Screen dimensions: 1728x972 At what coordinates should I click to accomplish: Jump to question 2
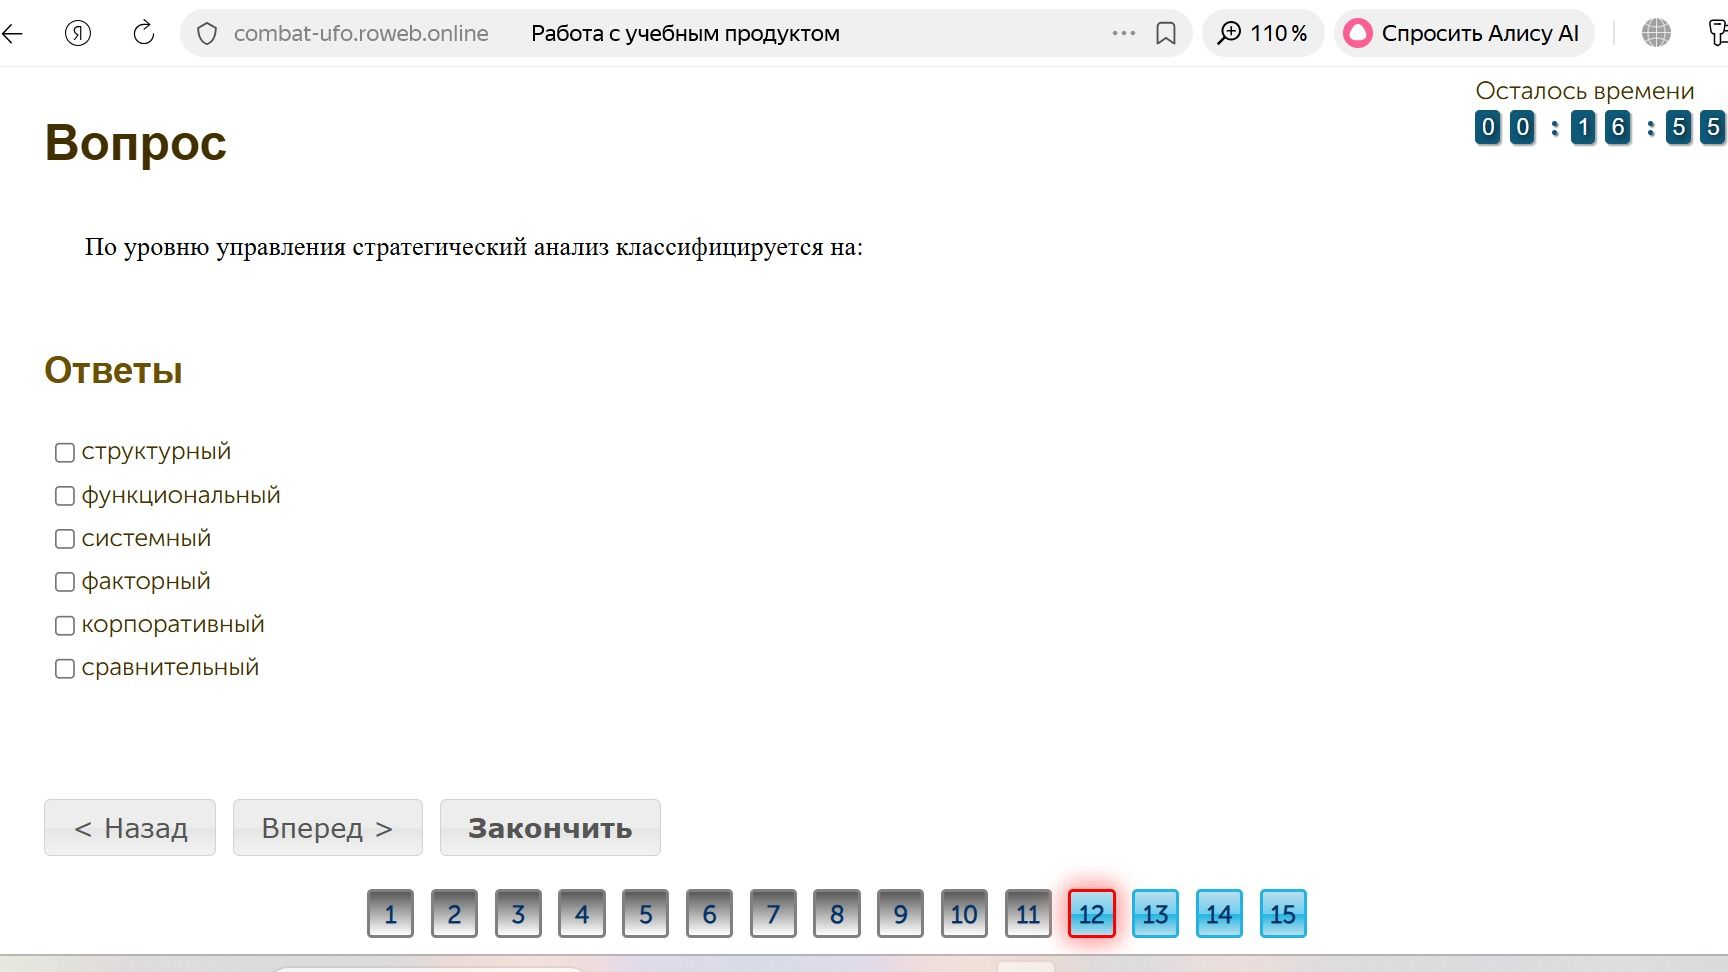[x=454, y=914]
